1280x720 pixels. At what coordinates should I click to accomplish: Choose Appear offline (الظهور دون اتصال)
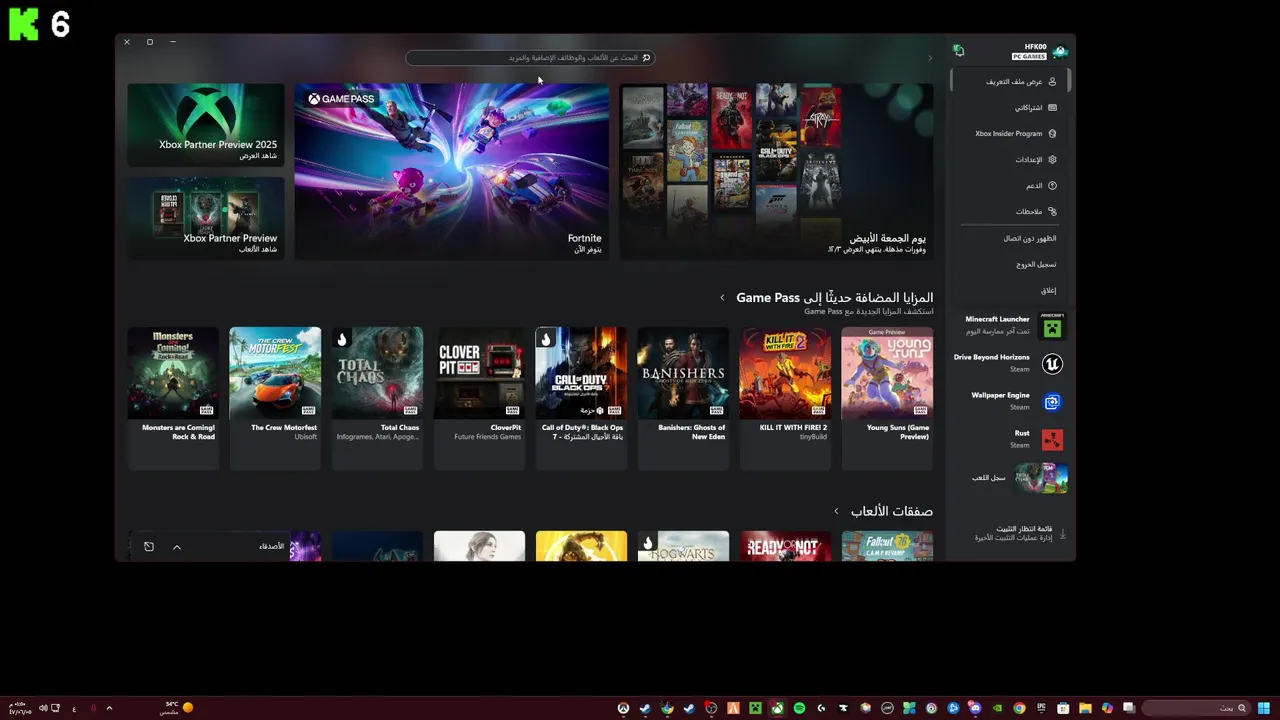(x=1010, y=238)
